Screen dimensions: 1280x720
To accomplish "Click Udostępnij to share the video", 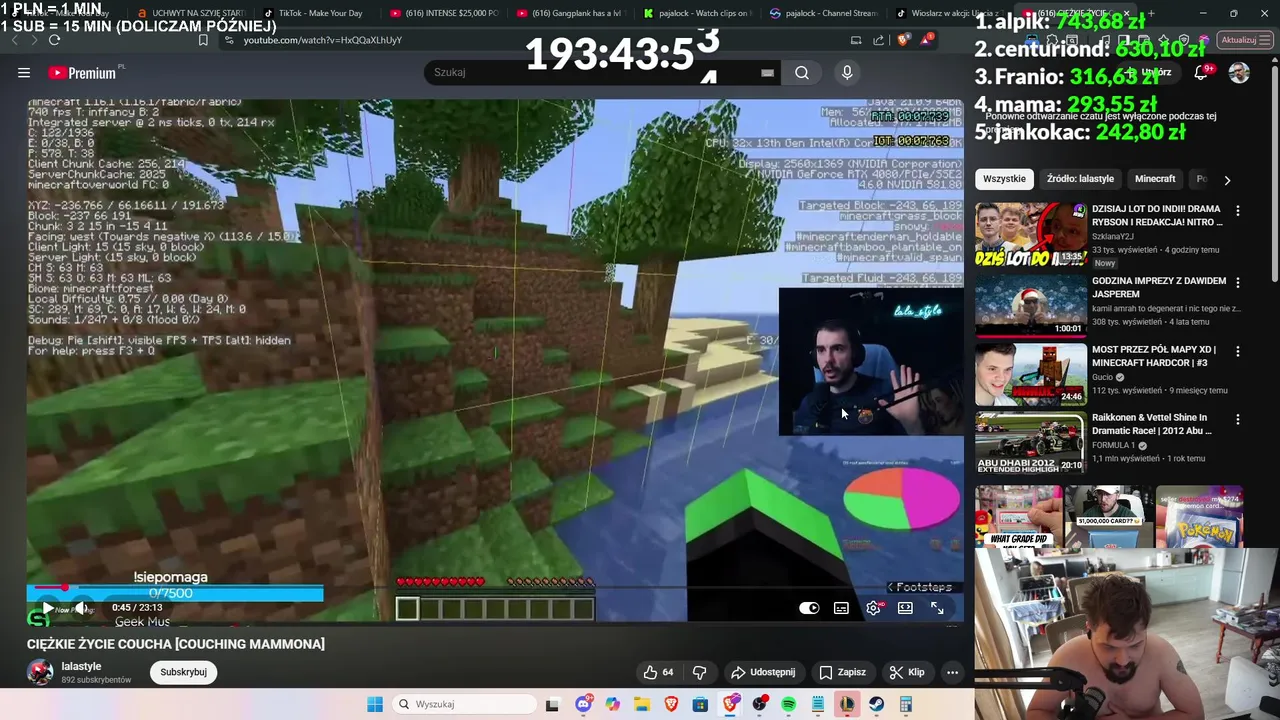I will [x=763, y=672].
